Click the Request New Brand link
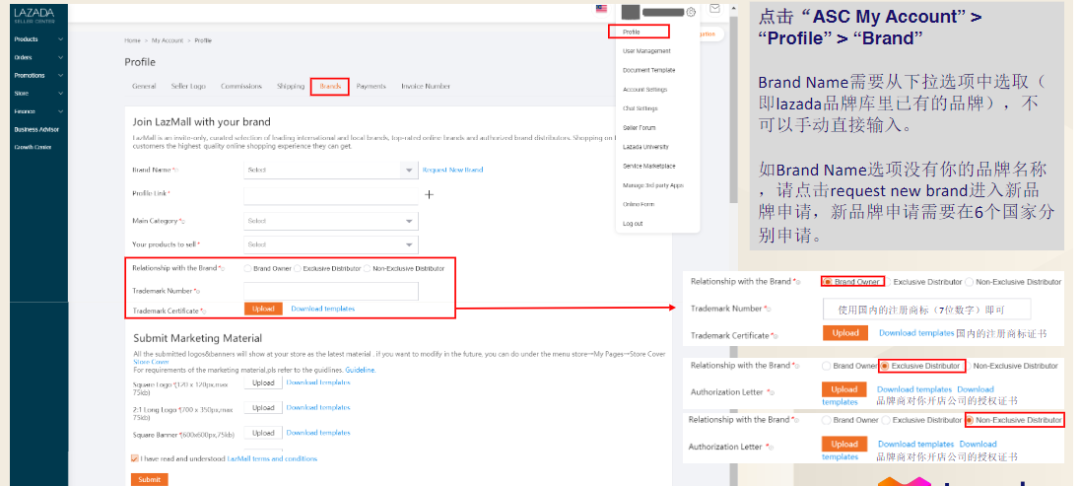The width and height of the screenshot is (1080, 486). [x=453, y=169]
